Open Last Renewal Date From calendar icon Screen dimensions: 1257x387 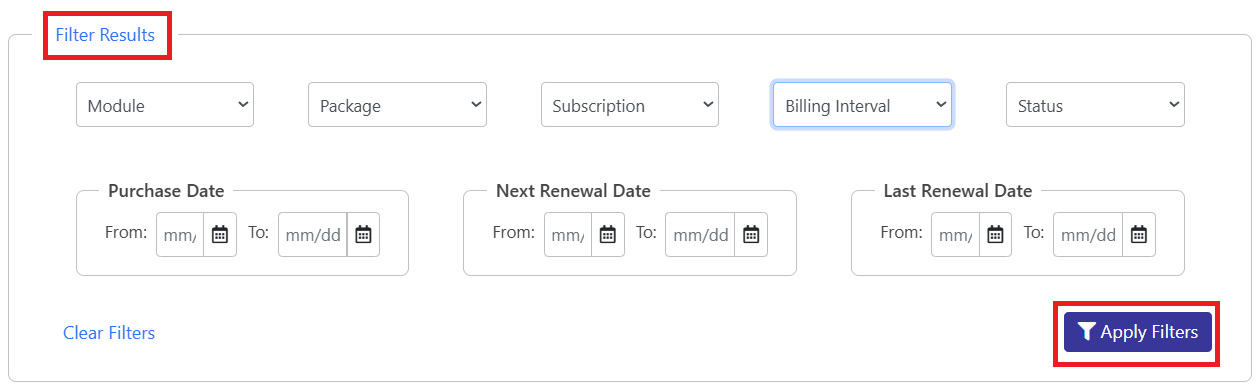pos(995,234)
